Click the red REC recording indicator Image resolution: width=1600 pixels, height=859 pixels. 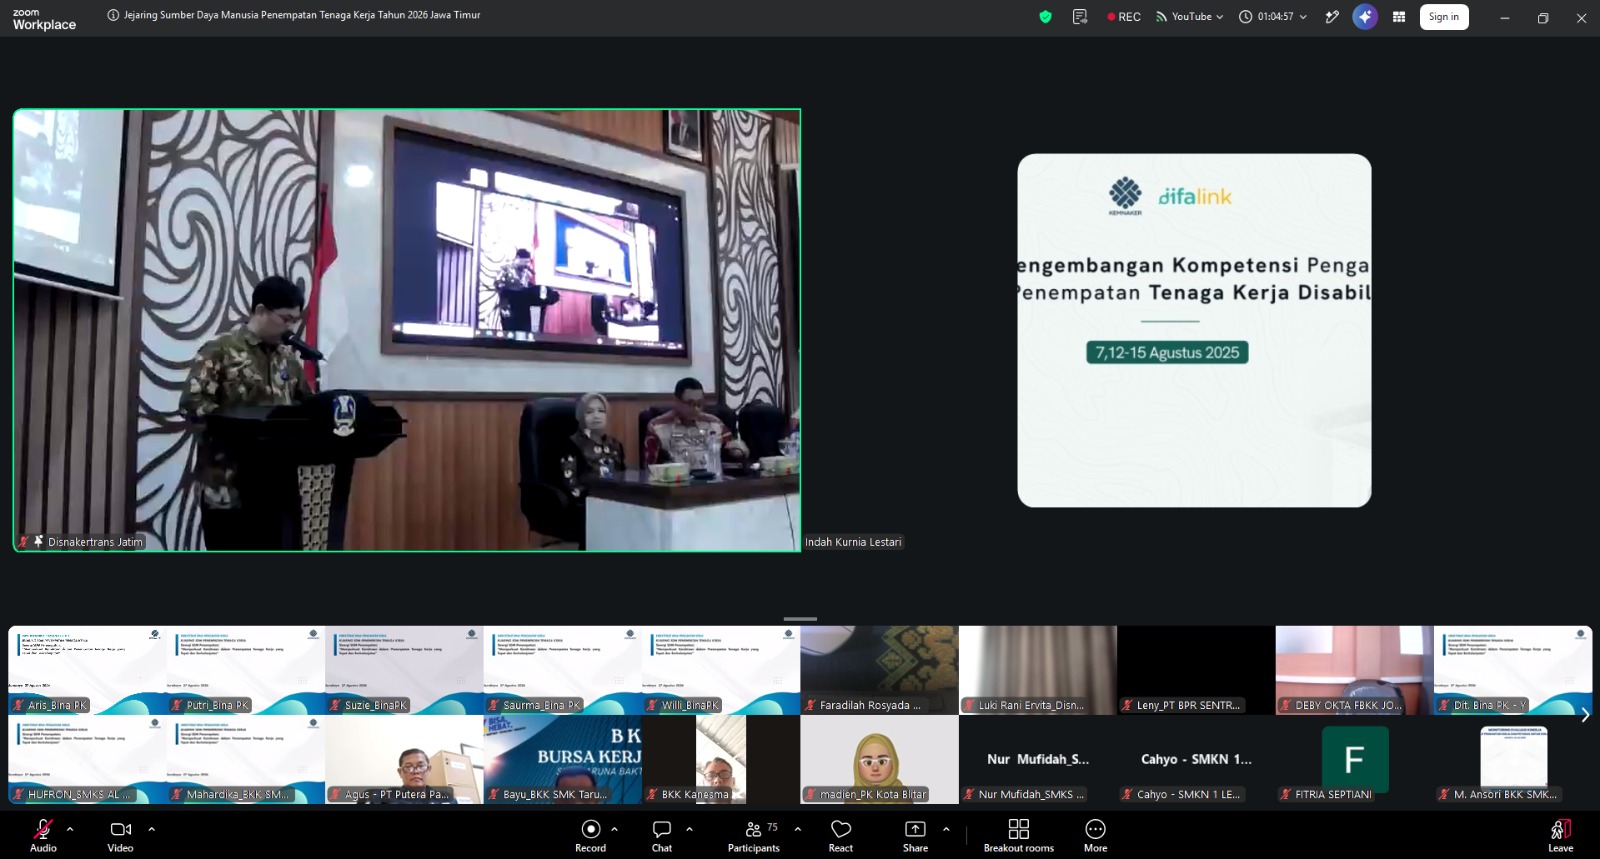pos(1124,17)
